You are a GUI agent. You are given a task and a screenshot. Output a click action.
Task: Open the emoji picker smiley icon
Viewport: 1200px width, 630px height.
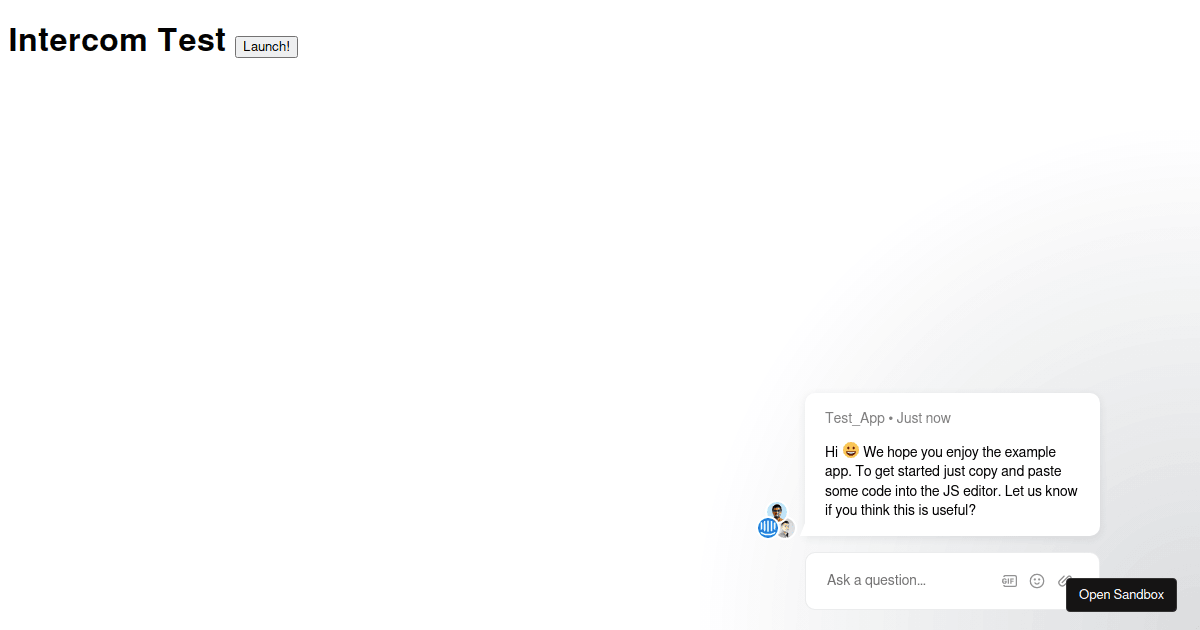1037,580
